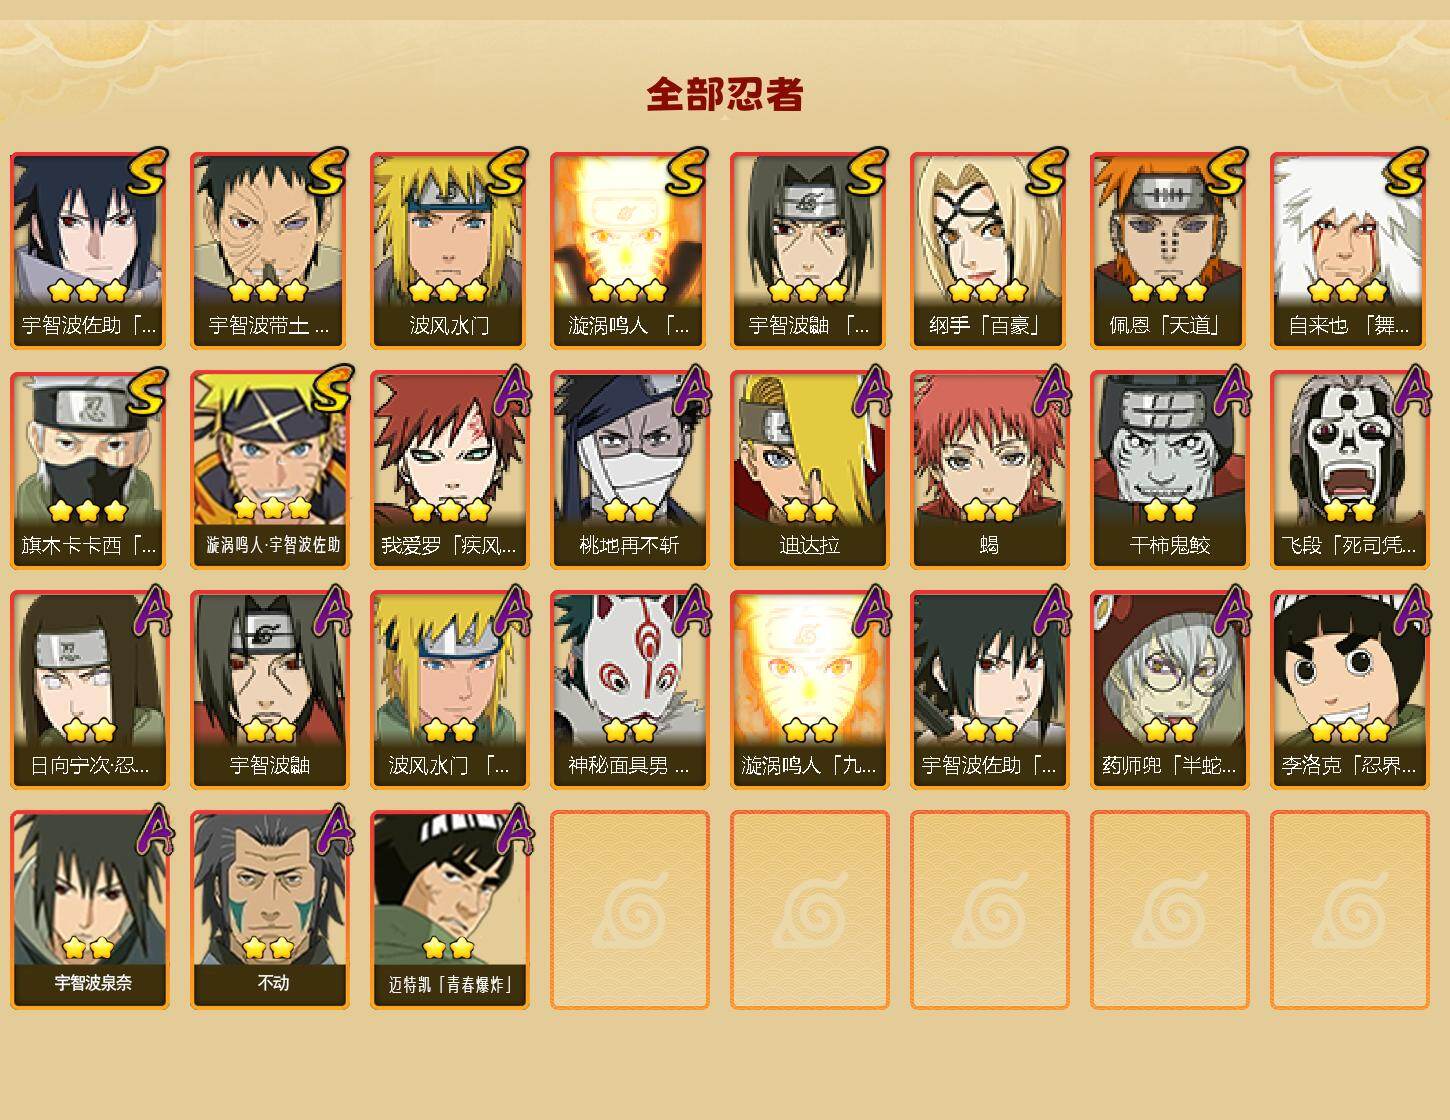Click the first empty ninja slot
Viewport: 1450px width, 1120px height.
630,910
